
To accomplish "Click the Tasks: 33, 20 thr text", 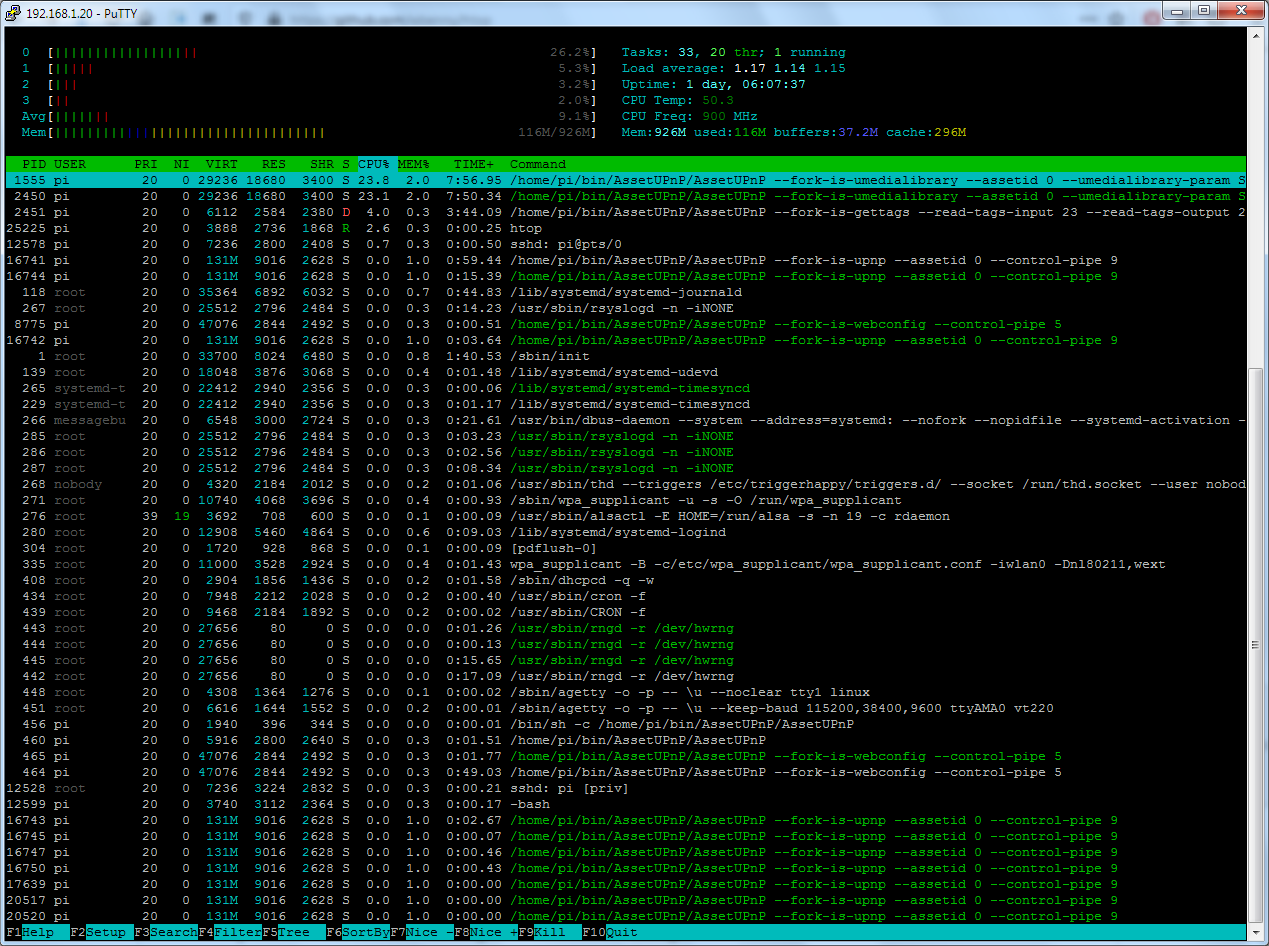I will (x=690, y=52).
